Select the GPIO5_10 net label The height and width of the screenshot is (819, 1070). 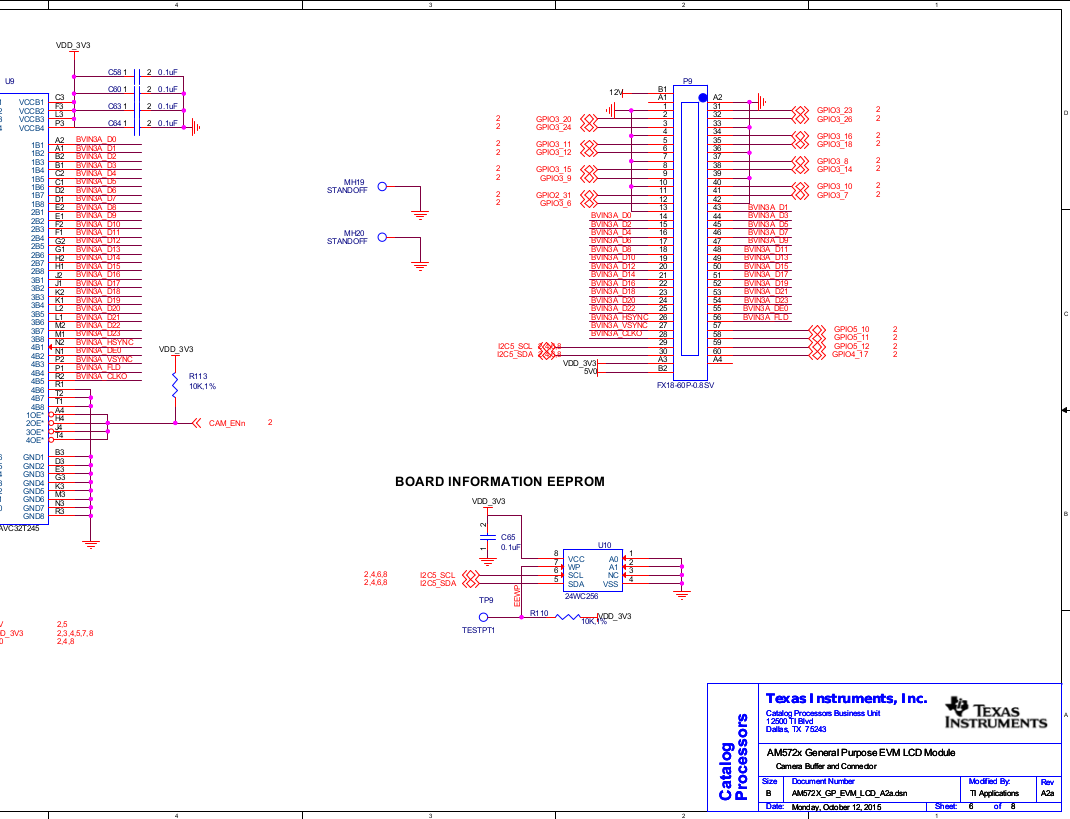tap(852, 329)
